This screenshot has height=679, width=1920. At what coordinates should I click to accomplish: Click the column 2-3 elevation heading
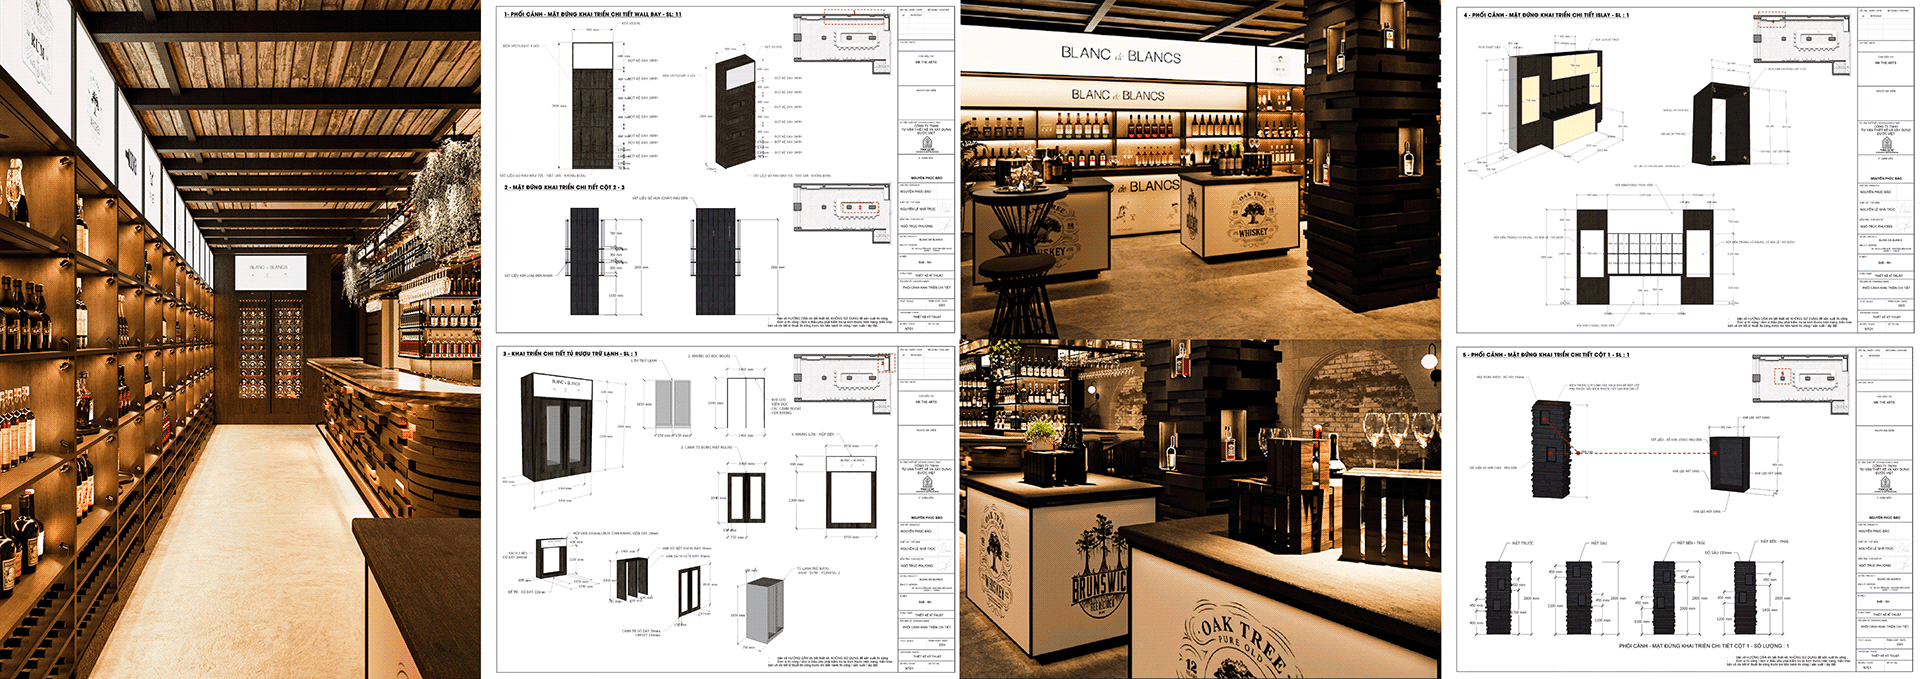click(x=564, y=187)
